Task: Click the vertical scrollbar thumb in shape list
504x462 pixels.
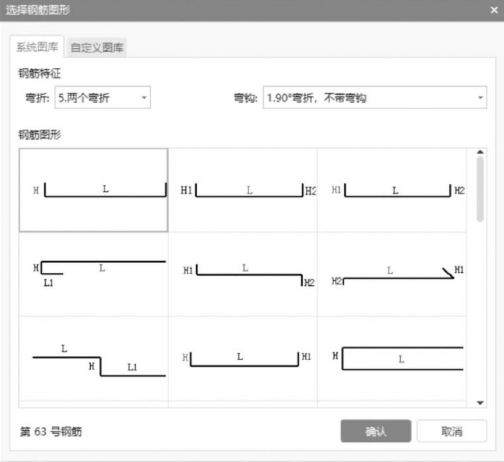Action: (x=480, y=189)
